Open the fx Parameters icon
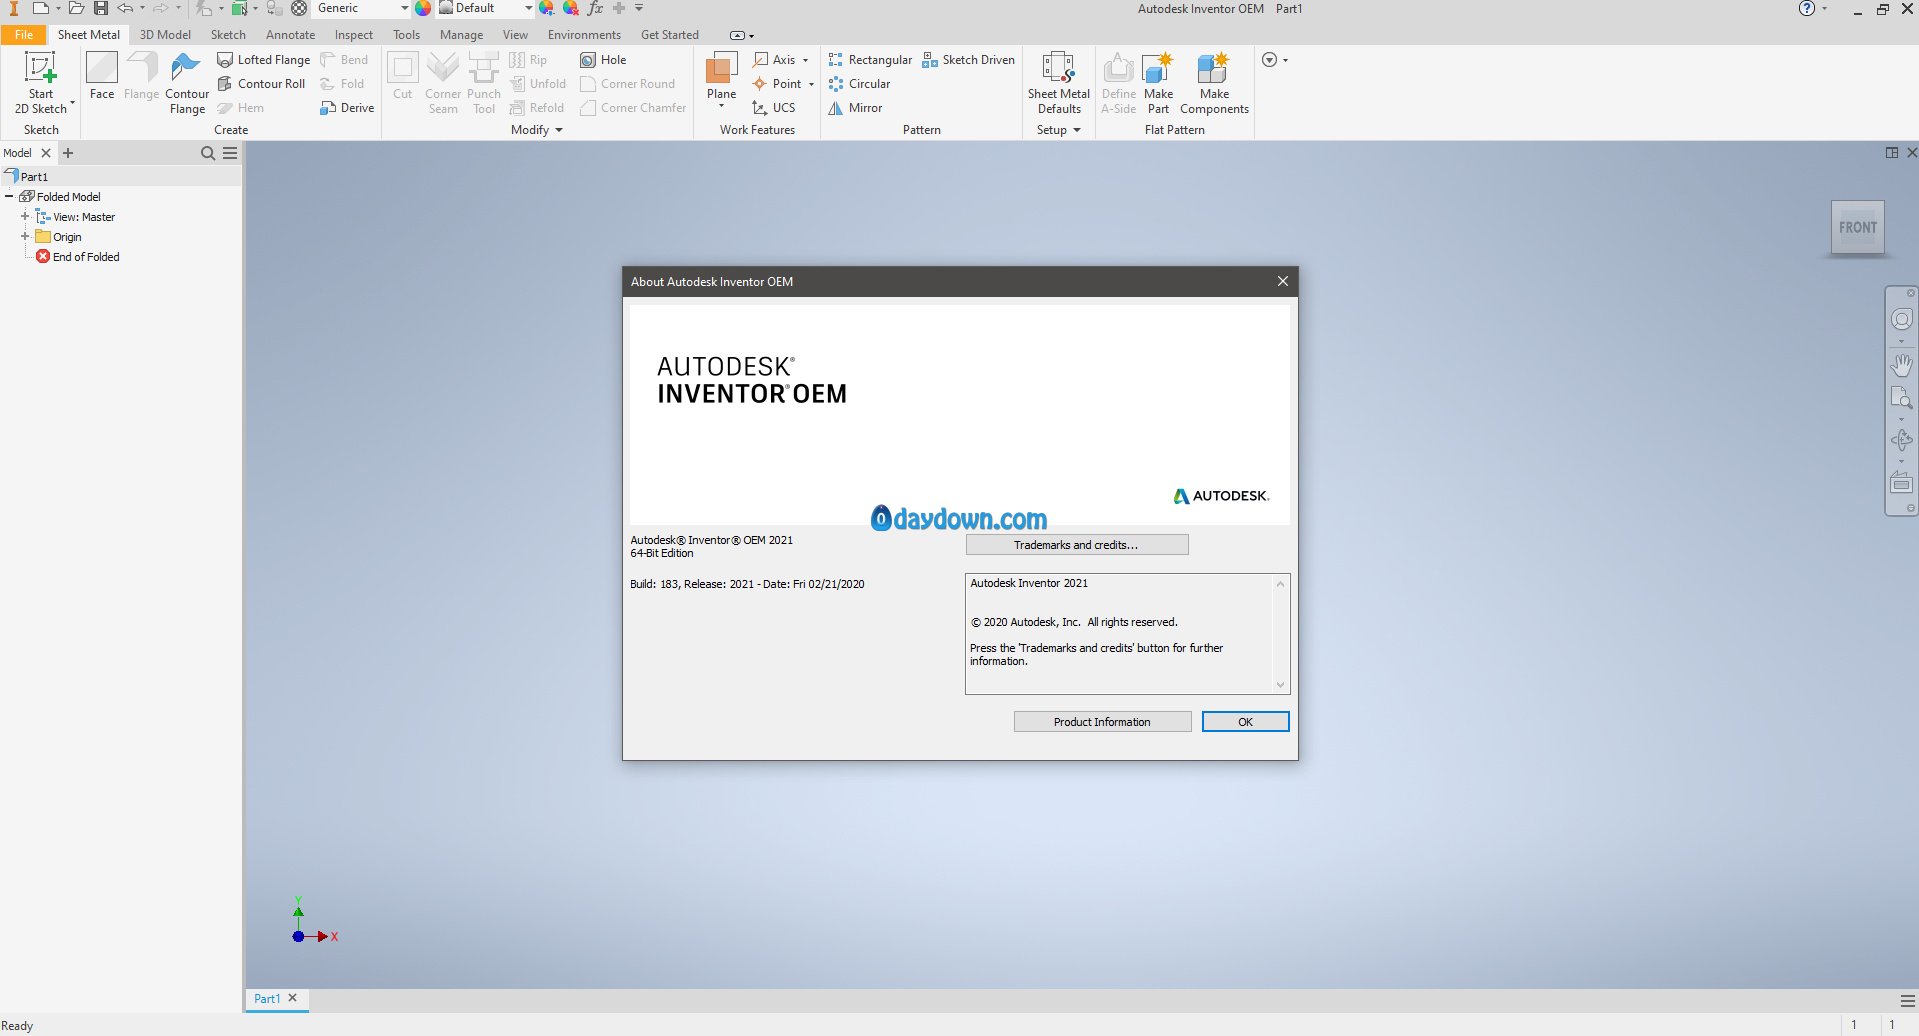Image resolution: width=1919 pixels, height=1036 pixels. (x=595, y=8)
